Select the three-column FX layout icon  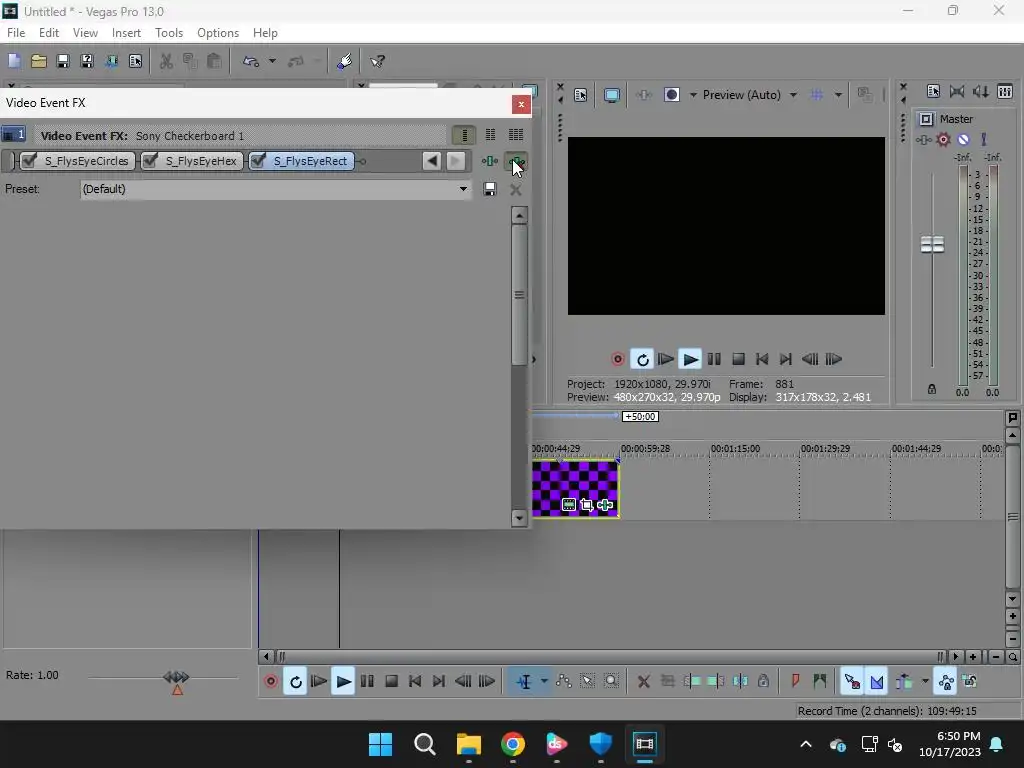pyautogui.click(x=516, y=135)
